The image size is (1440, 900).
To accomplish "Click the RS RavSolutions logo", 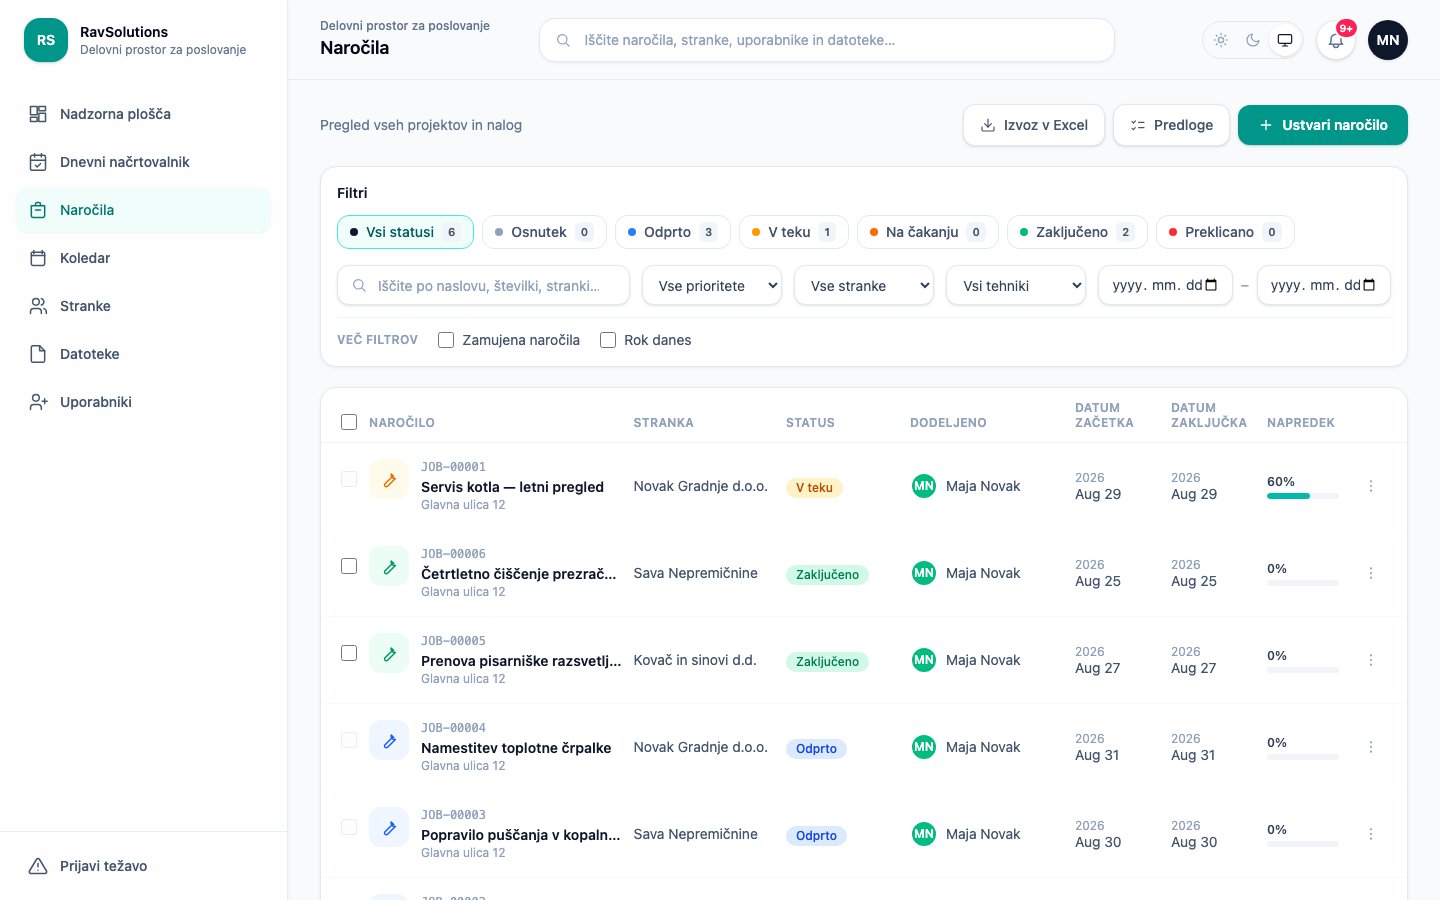I will (x=46, y=40).
